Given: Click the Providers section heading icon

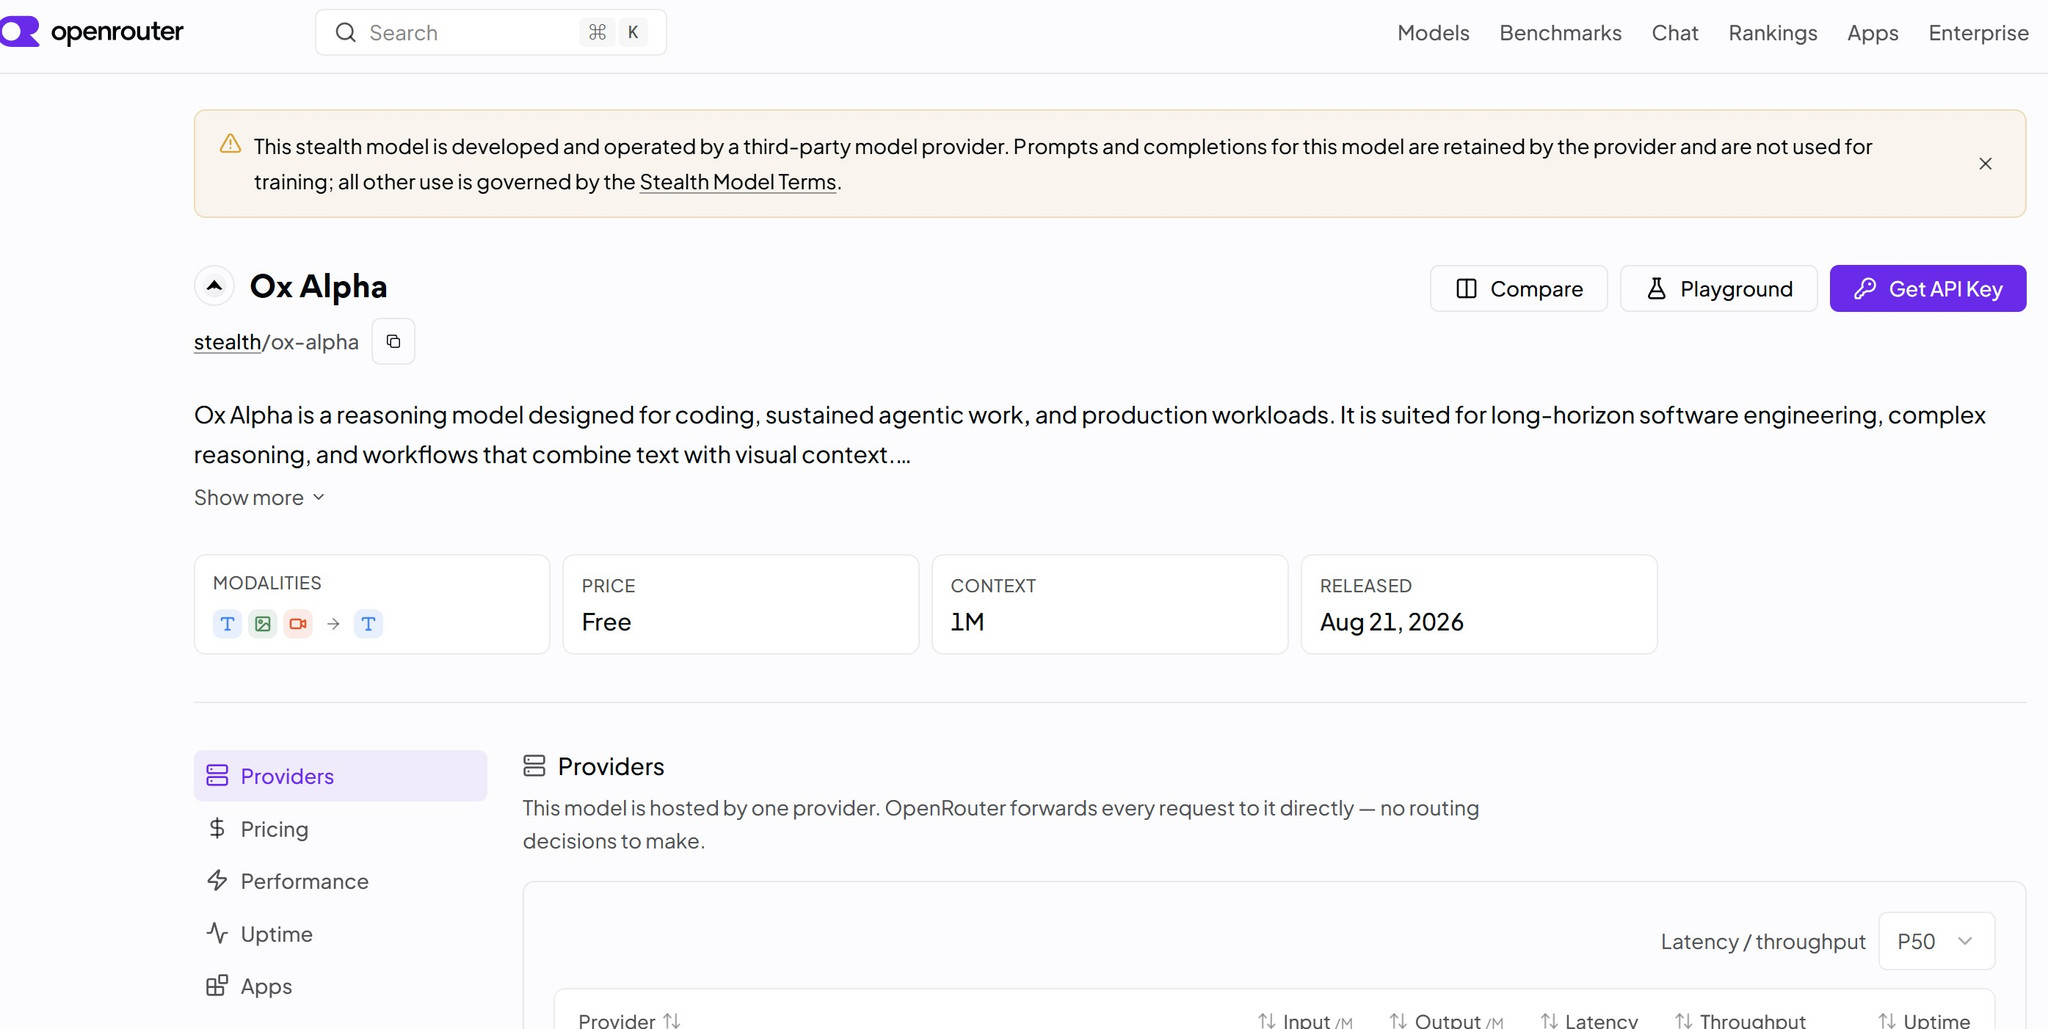Looking at the screenshot, I should tap(534, 766).
